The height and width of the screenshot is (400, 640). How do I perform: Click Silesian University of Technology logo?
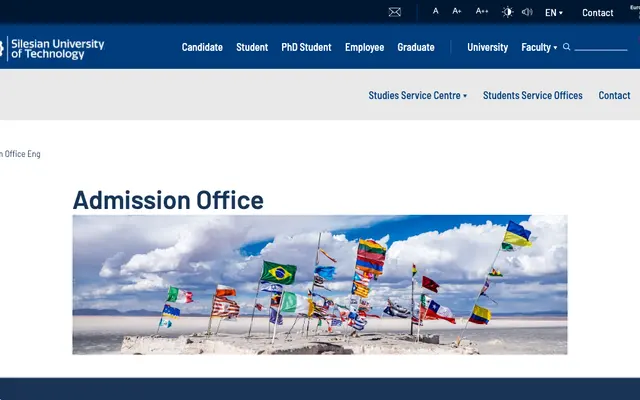pyautogui.click(x=52, y=49)
